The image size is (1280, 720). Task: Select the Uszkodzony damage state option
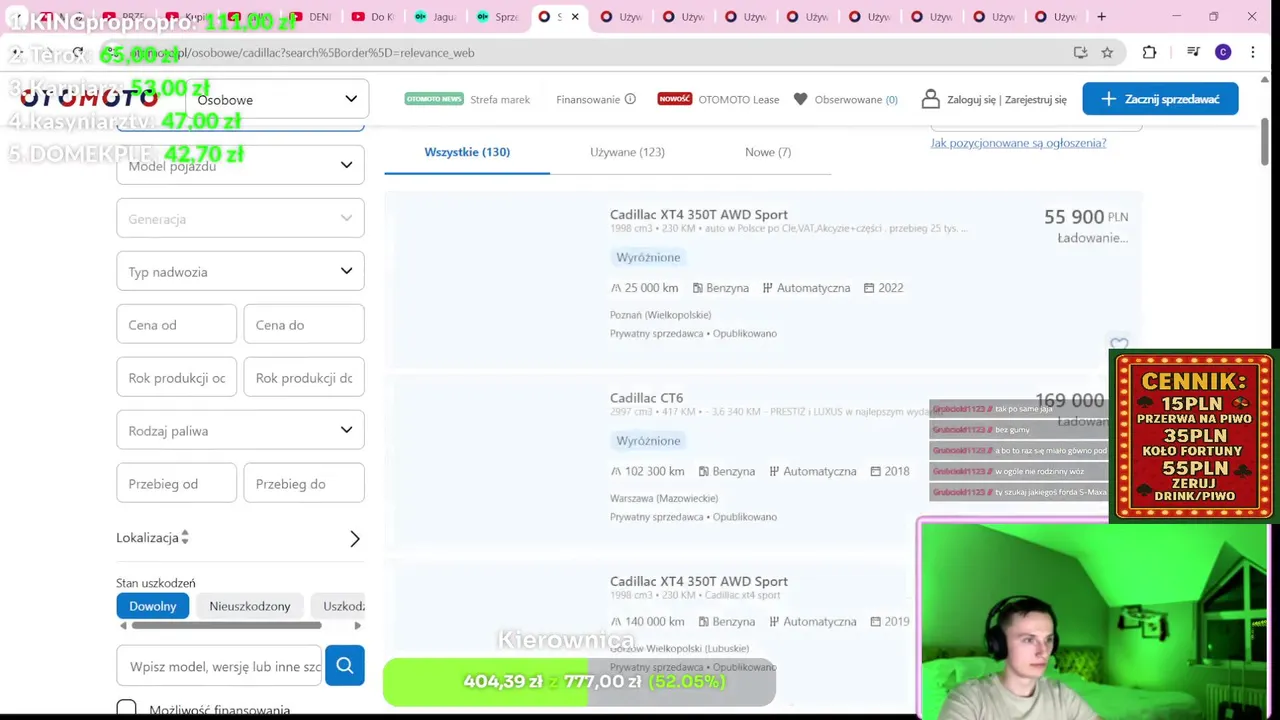[x=338, y=606]
